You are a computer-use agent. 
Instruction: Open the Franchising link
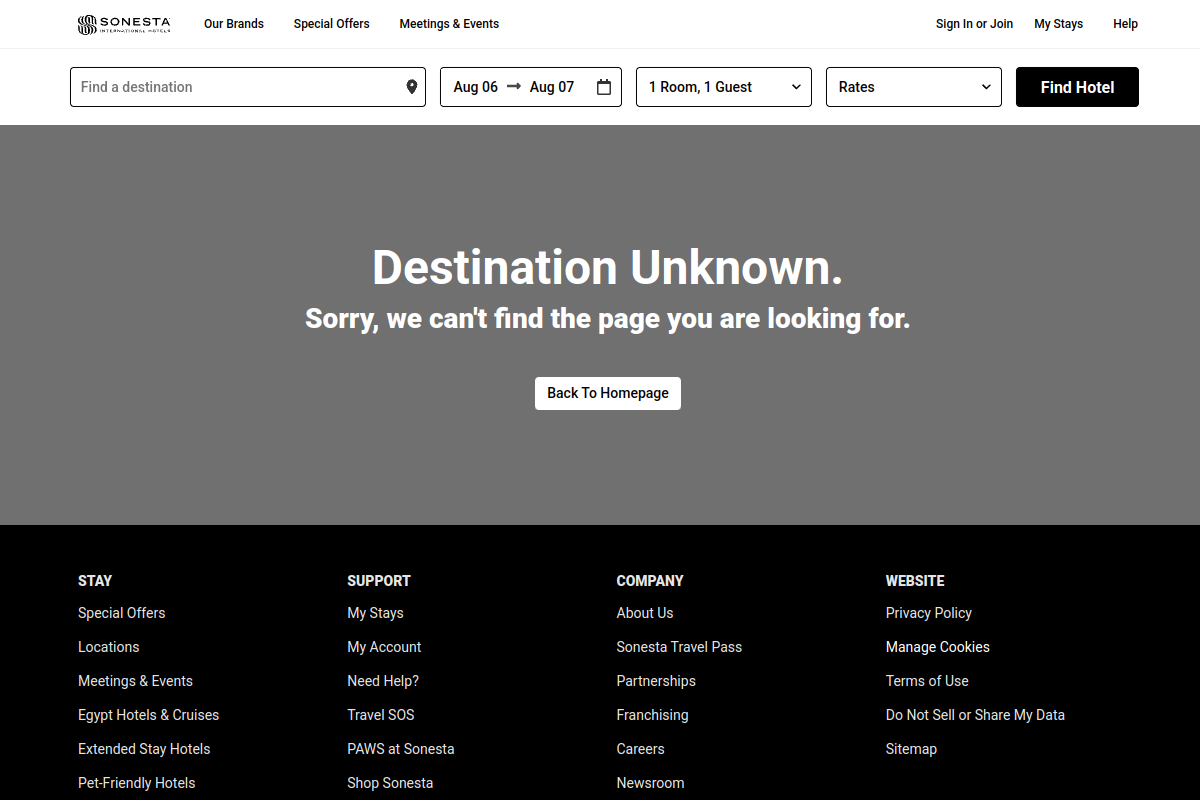[652, 715]
